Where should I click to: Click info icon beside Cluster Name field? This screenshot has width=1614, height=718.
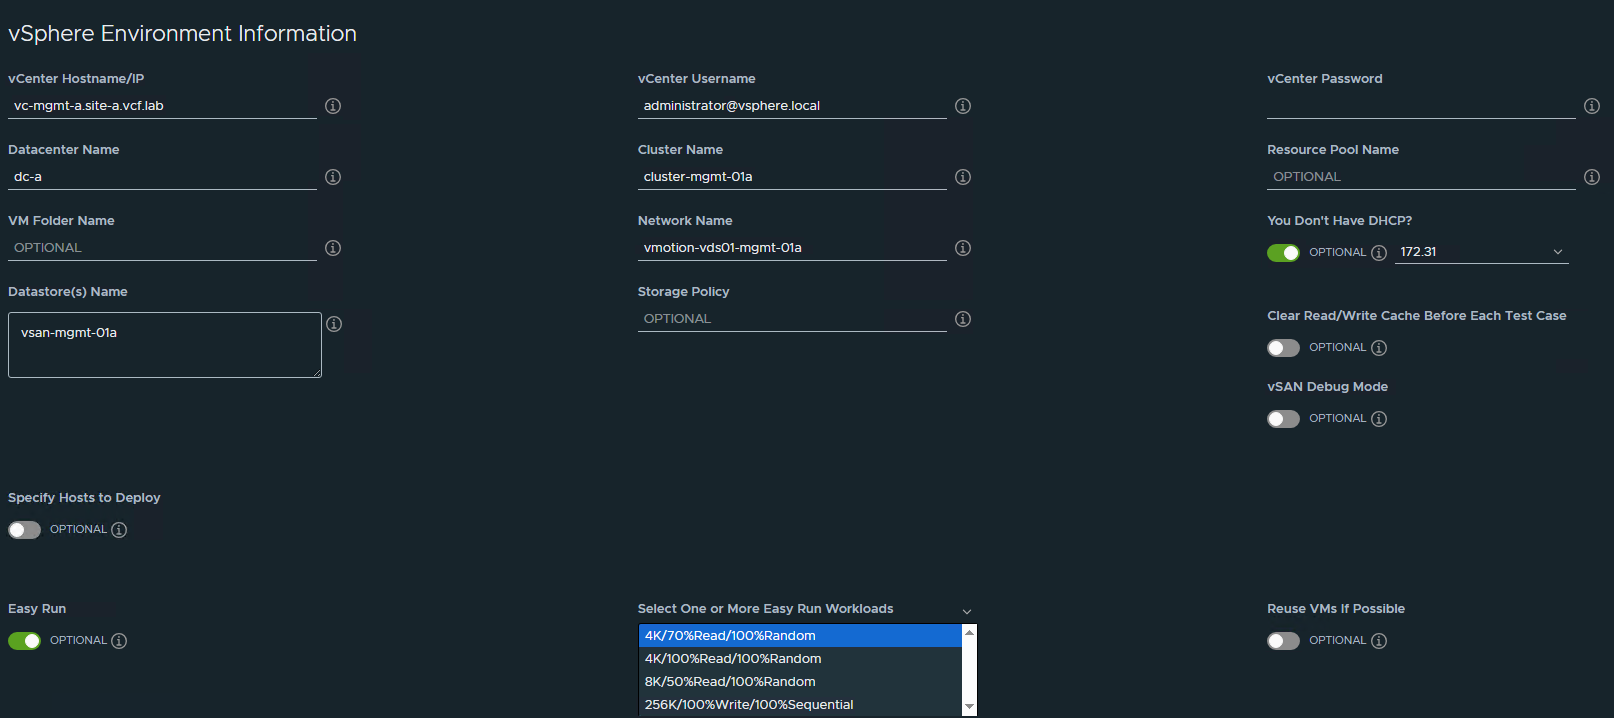click(x=963, y=177)
